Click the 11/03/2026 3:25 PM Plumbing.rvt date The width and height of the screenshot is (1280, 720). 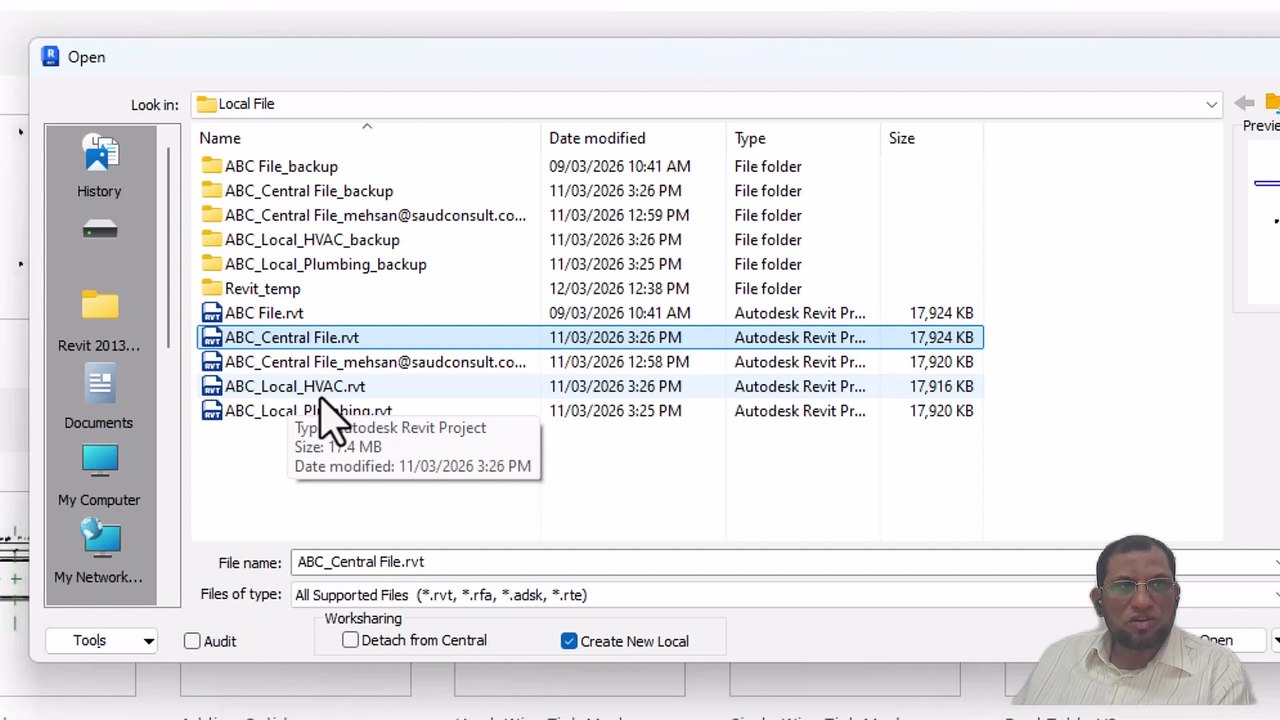click(615, 411)
